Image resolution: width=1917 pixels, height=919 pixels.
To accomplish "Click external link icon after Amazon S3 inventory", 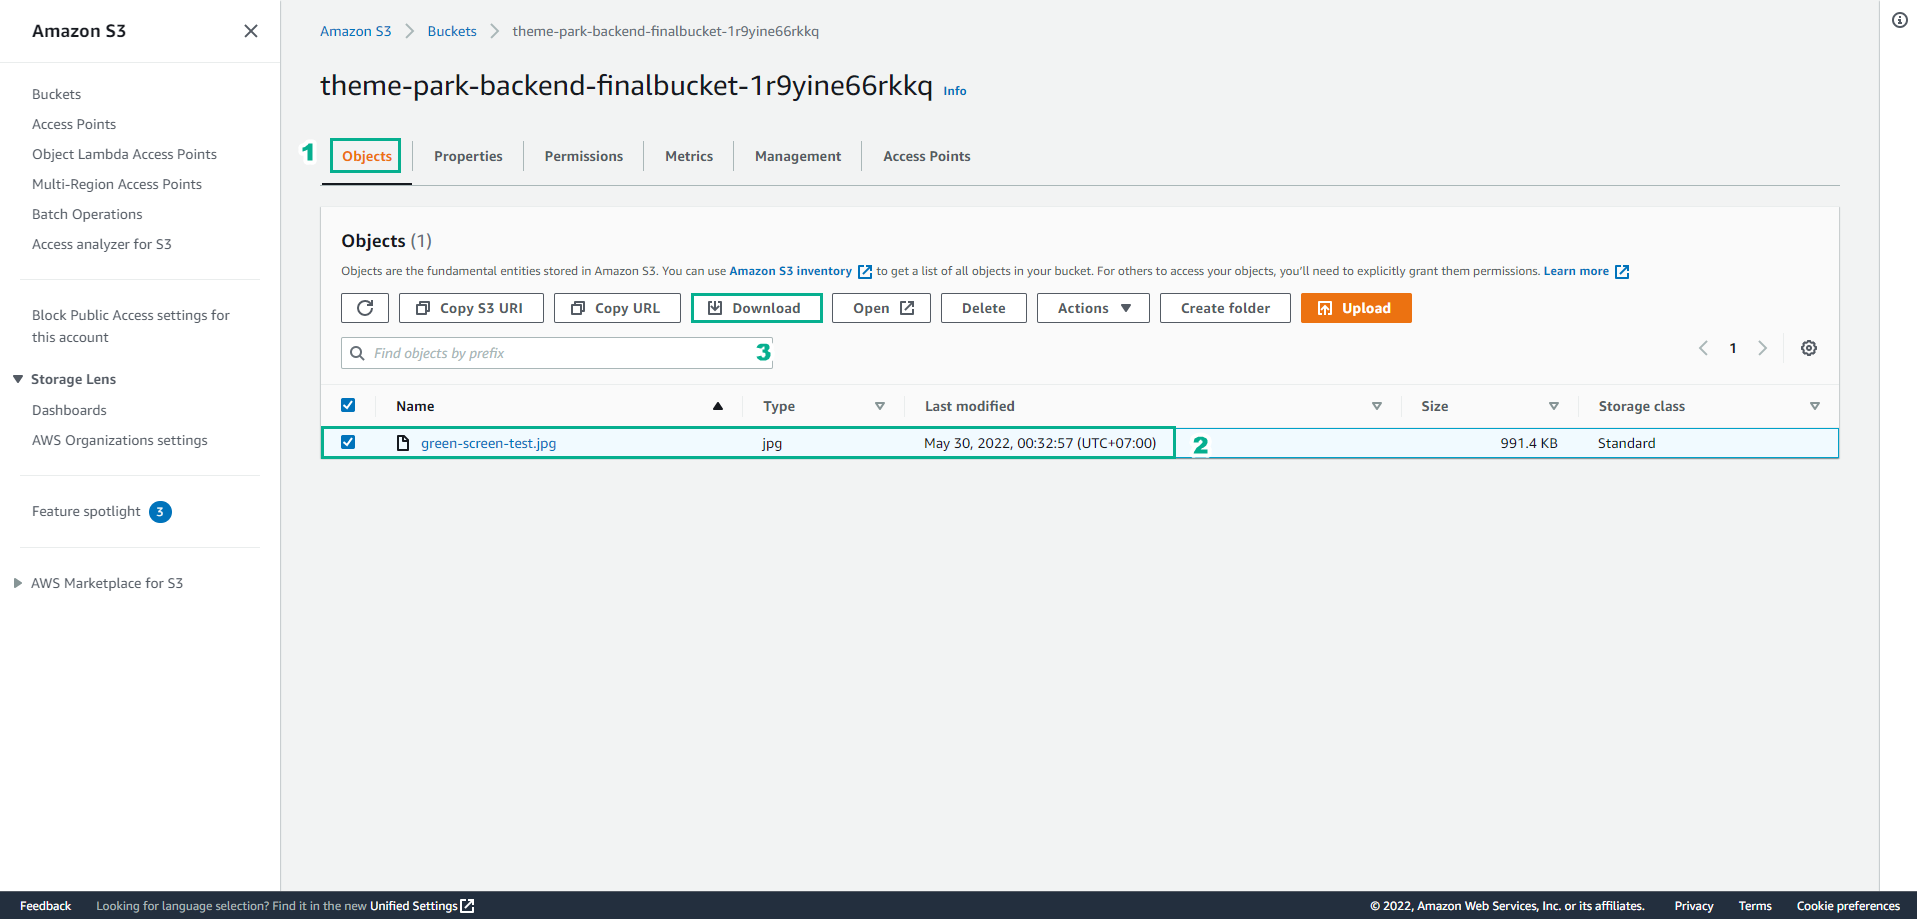I will coord(865,272).
